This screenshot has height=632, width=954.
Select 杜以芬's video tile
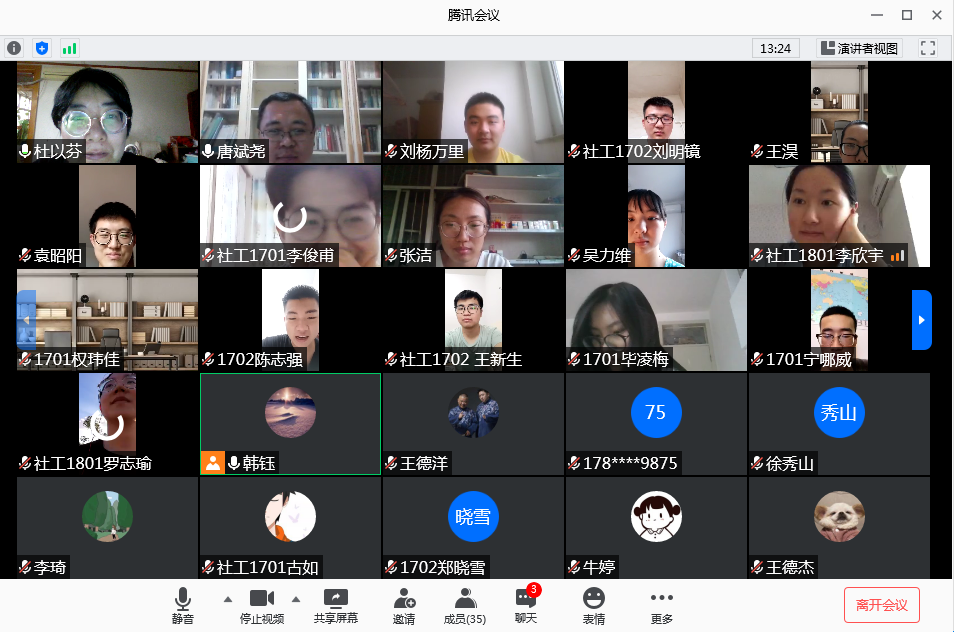click(108, 111)
